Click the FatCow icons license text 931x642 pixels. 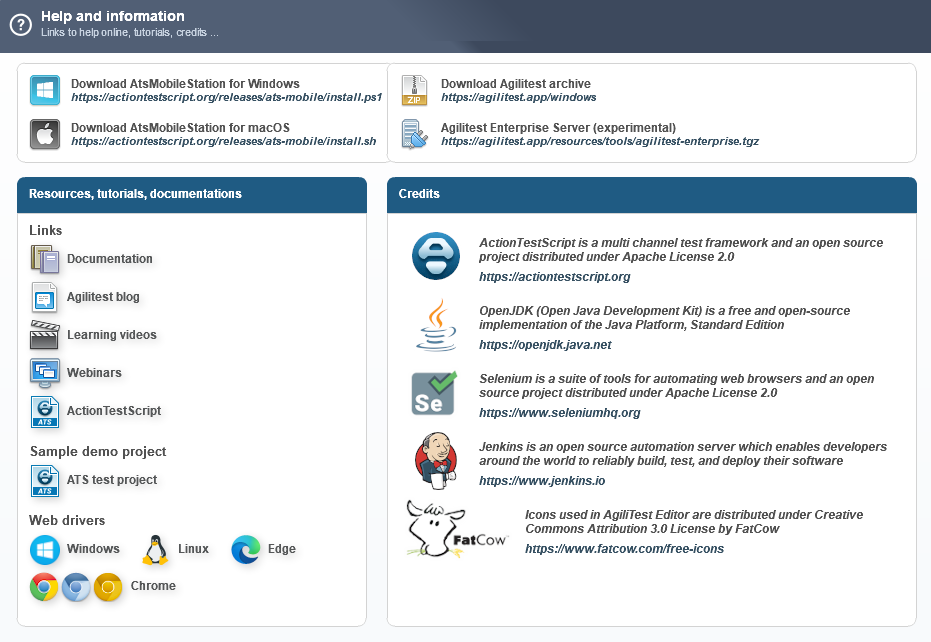pyautogui.click(x=694, y=522)
